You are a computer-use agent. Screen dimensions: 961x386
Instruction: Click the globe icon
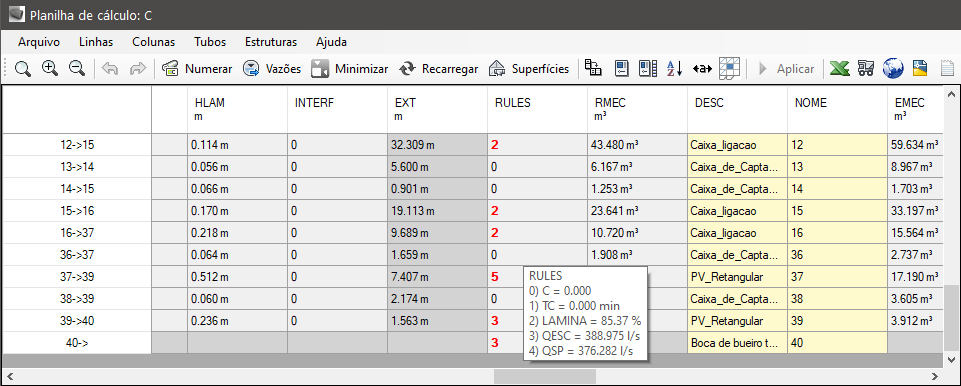point(893,69)
